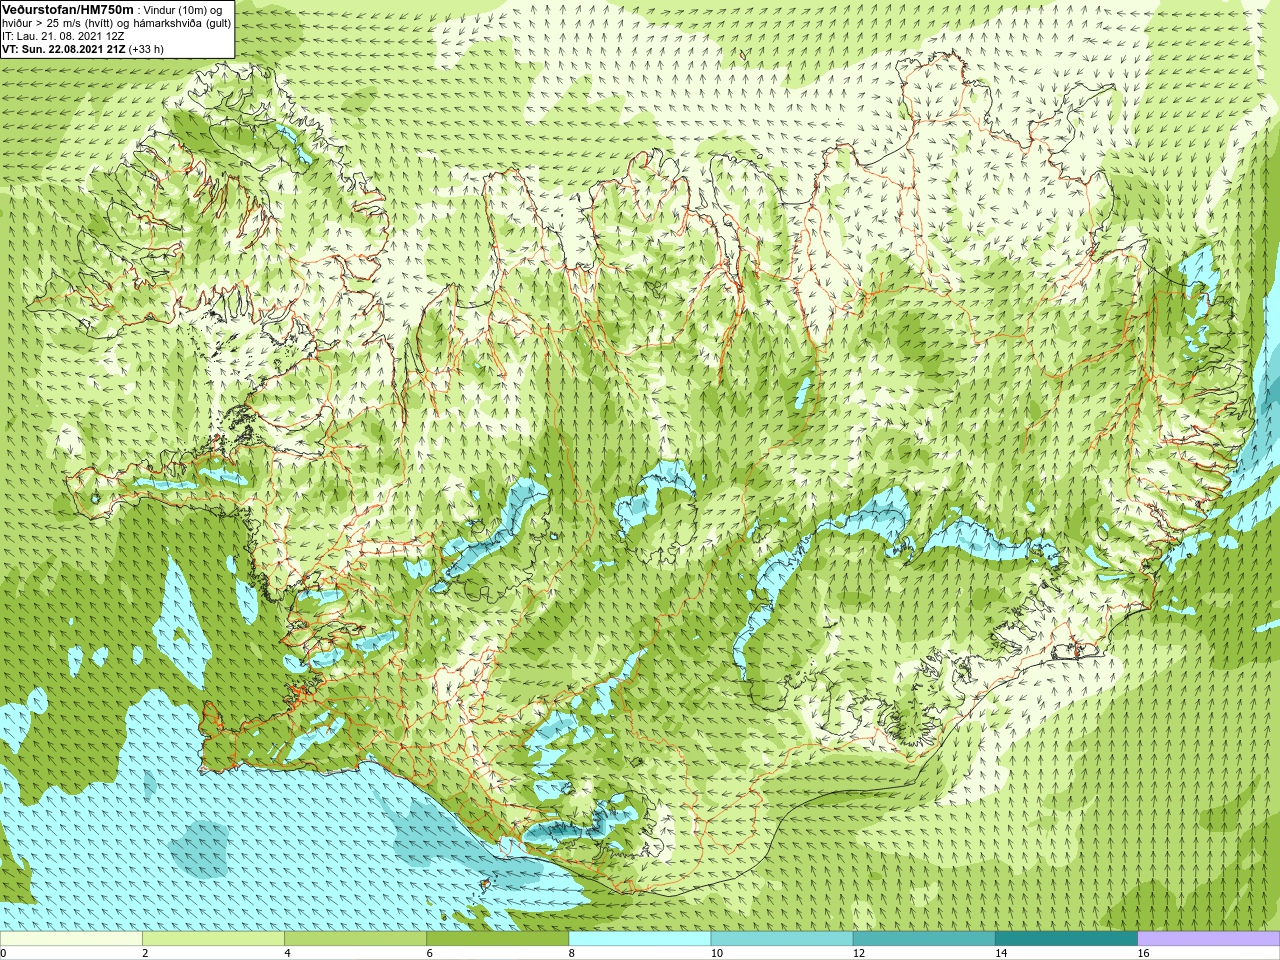Screen dimensions: 1280x960
Task: Click the pale yellow 0–2 legend swatch
Action: click(x=71, y=939)
